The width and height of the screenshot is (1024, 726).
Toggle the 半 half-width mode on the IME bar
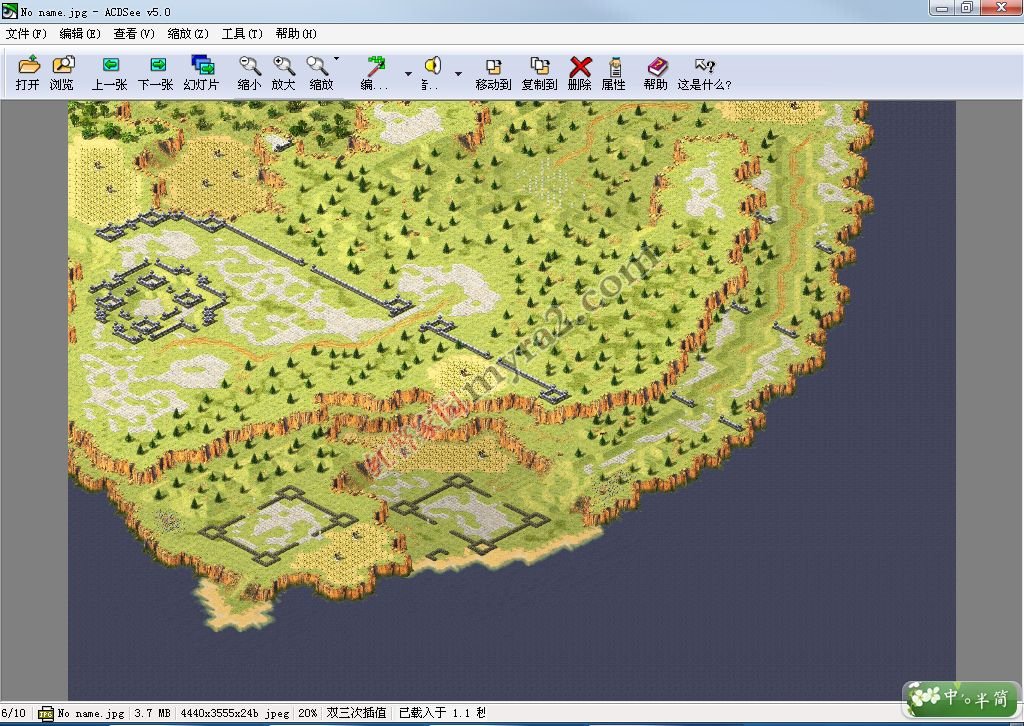tap(982, 699)
